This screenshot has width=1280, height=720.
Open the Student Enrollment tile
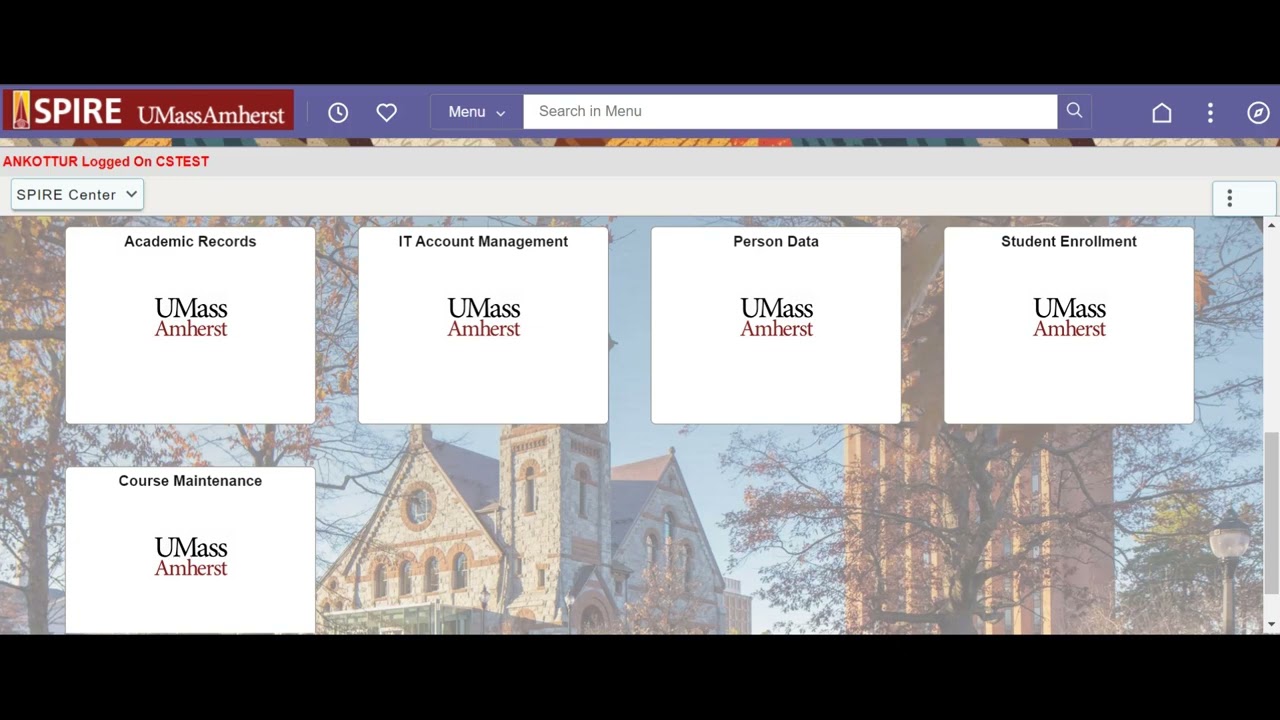pos(1069,325)
